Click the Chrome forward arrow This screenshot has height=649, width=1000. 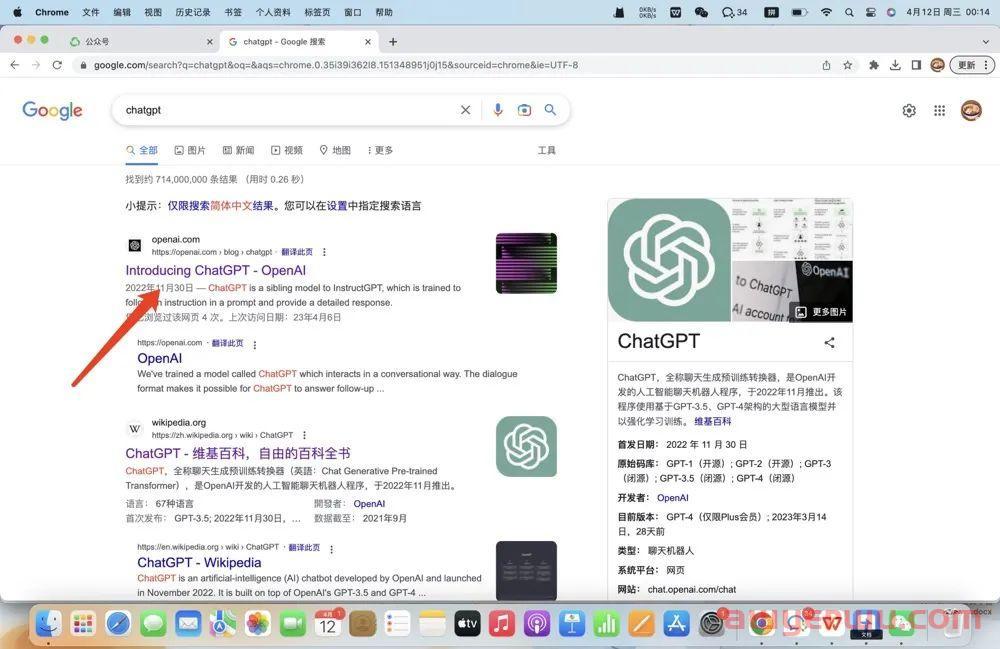click(36, 65)
